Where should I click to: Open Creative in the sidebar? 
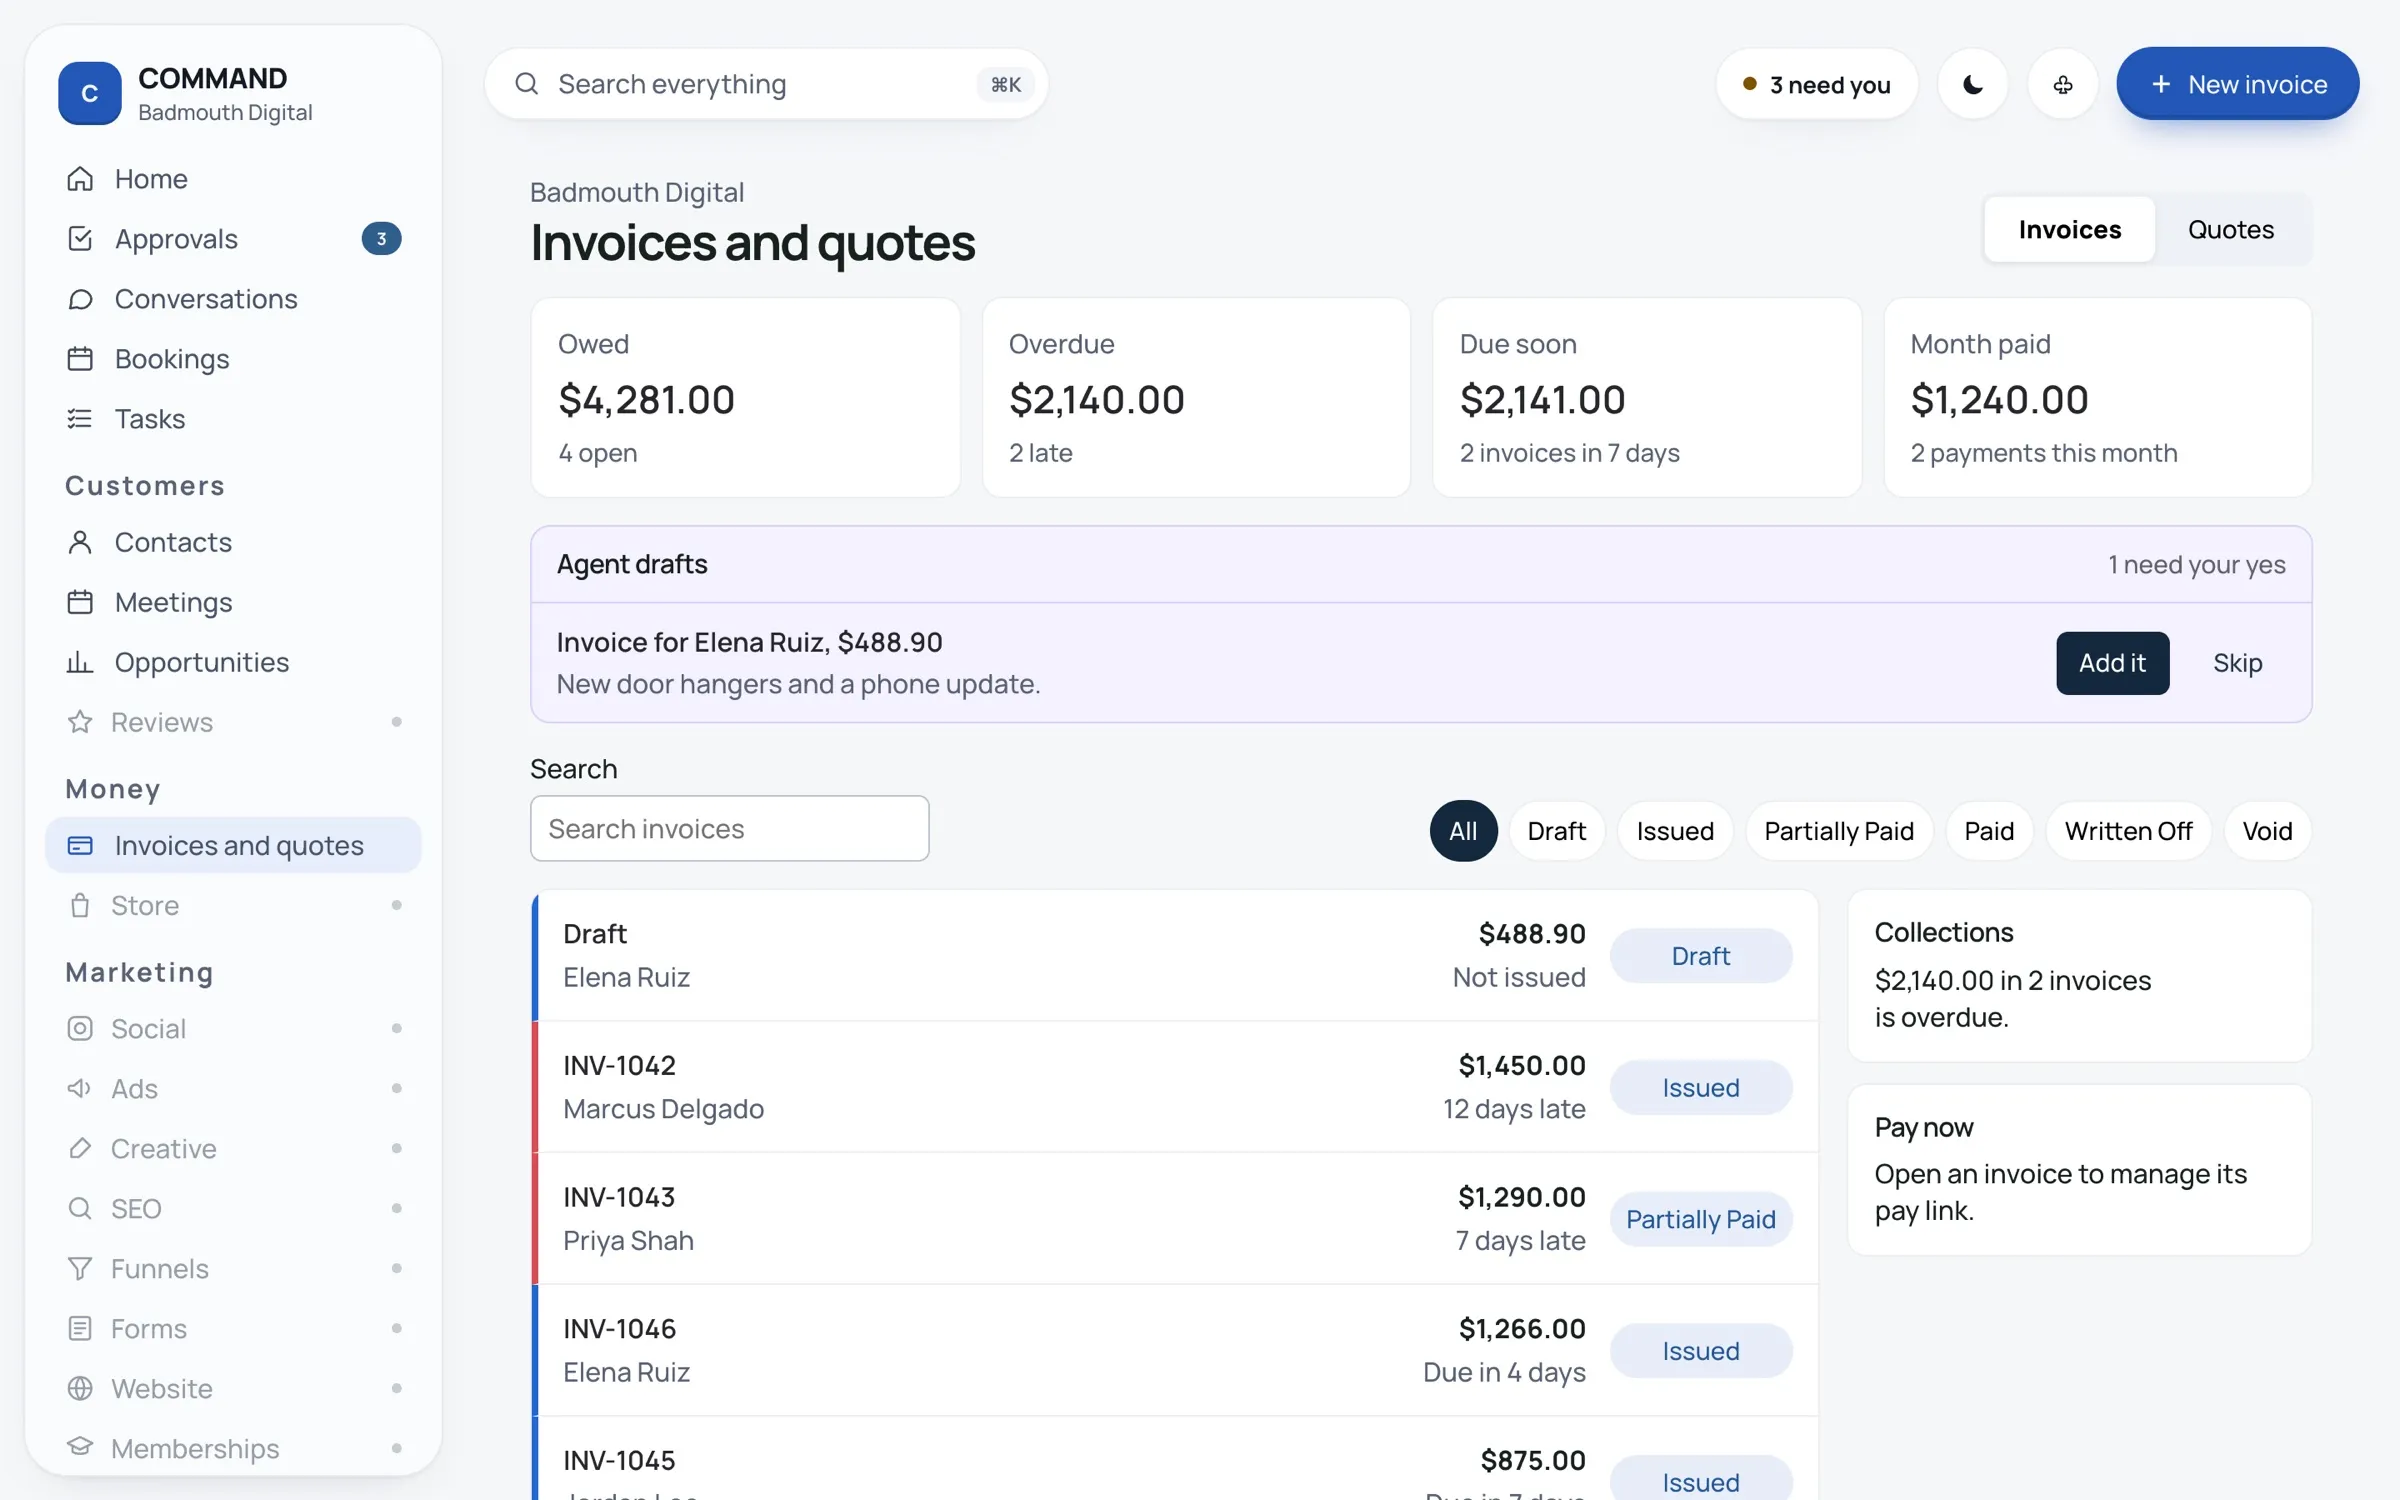click(x=233, y=1148)
